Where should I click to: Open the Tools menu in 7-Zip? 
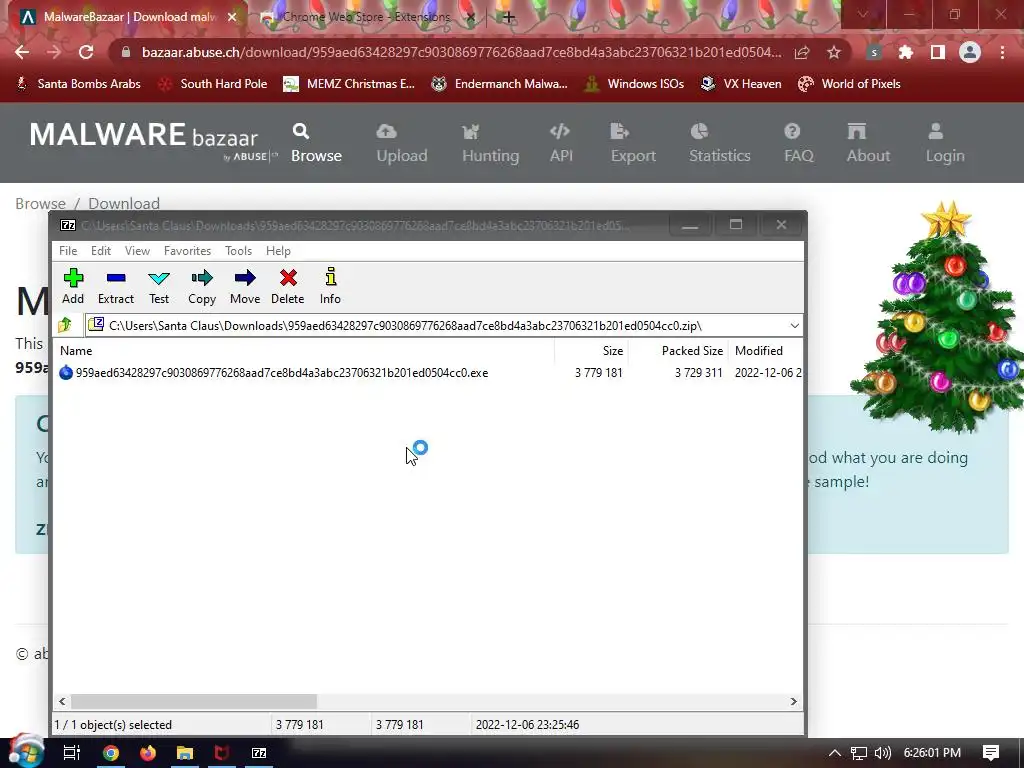238,251
